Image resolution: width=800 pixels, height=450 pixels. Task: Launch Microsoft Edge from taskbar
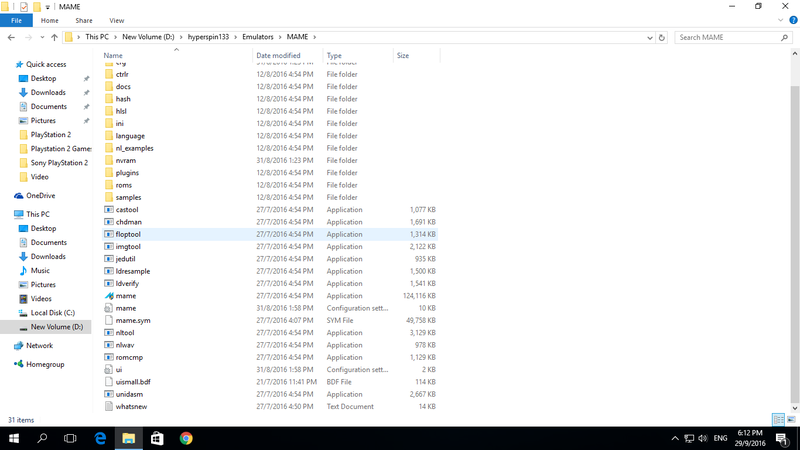tap(100, 438)
